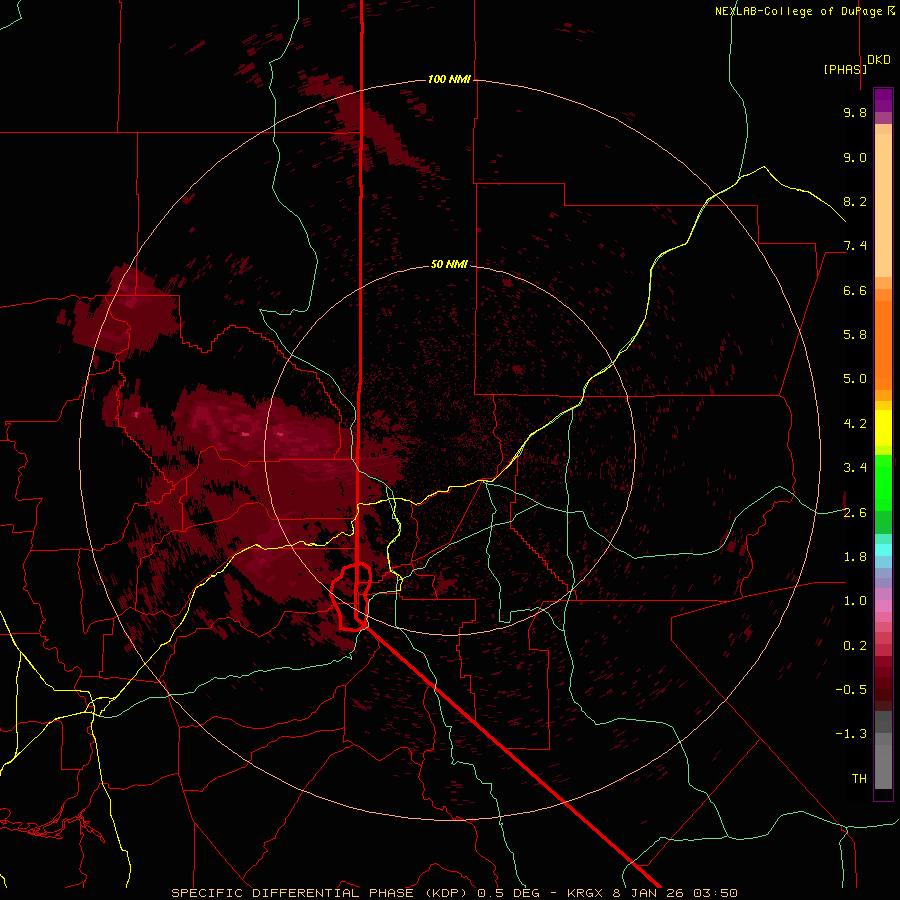Viewport: 900px width, 900px height.
Task: Click the SPECIFIC DIFFERENTIAL PHASE (KDP) caption title
Action: [x=322, y=893]
